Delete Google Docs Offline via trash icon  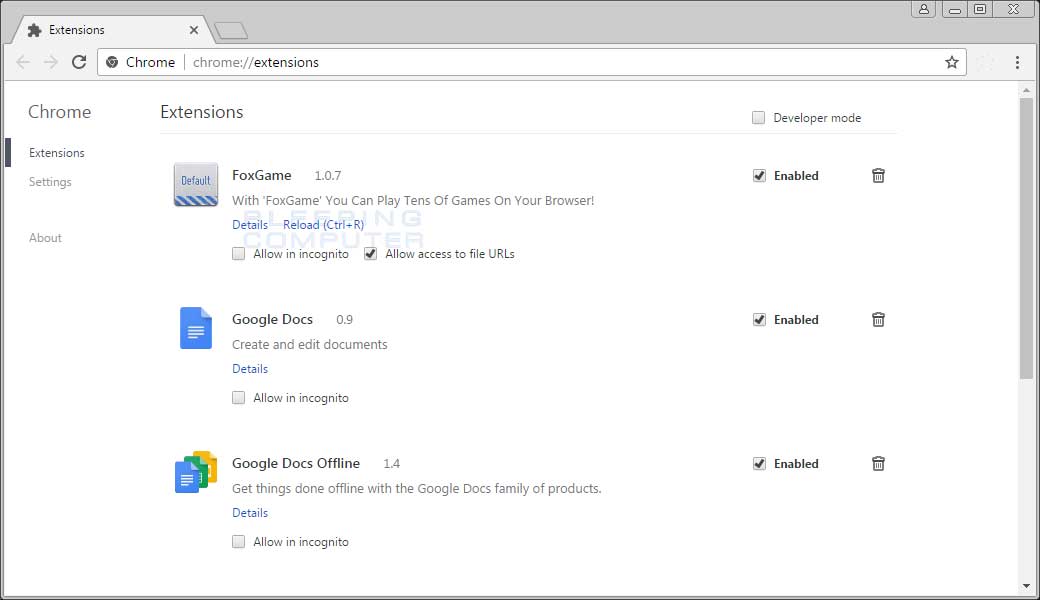pyautogui.click(x=878, y=463)
